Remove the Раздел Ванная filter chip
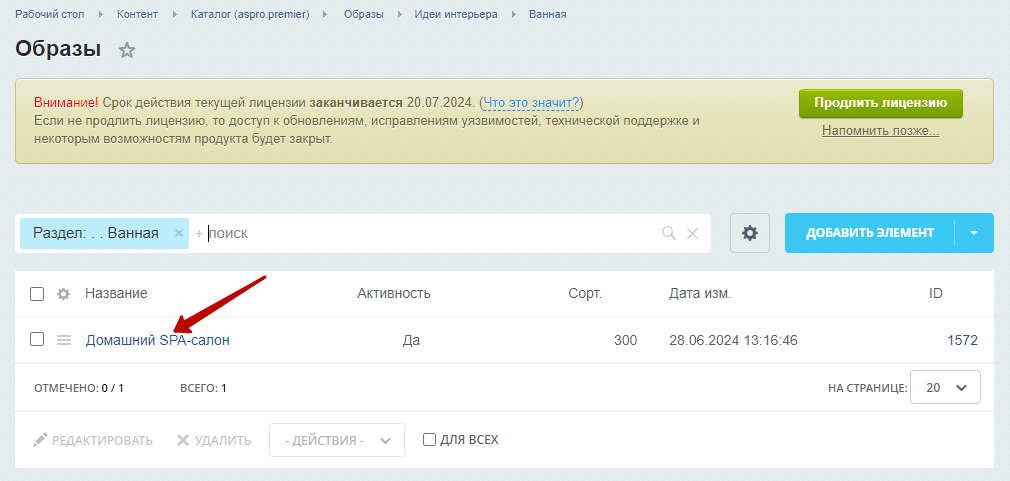 coord(179,233)
